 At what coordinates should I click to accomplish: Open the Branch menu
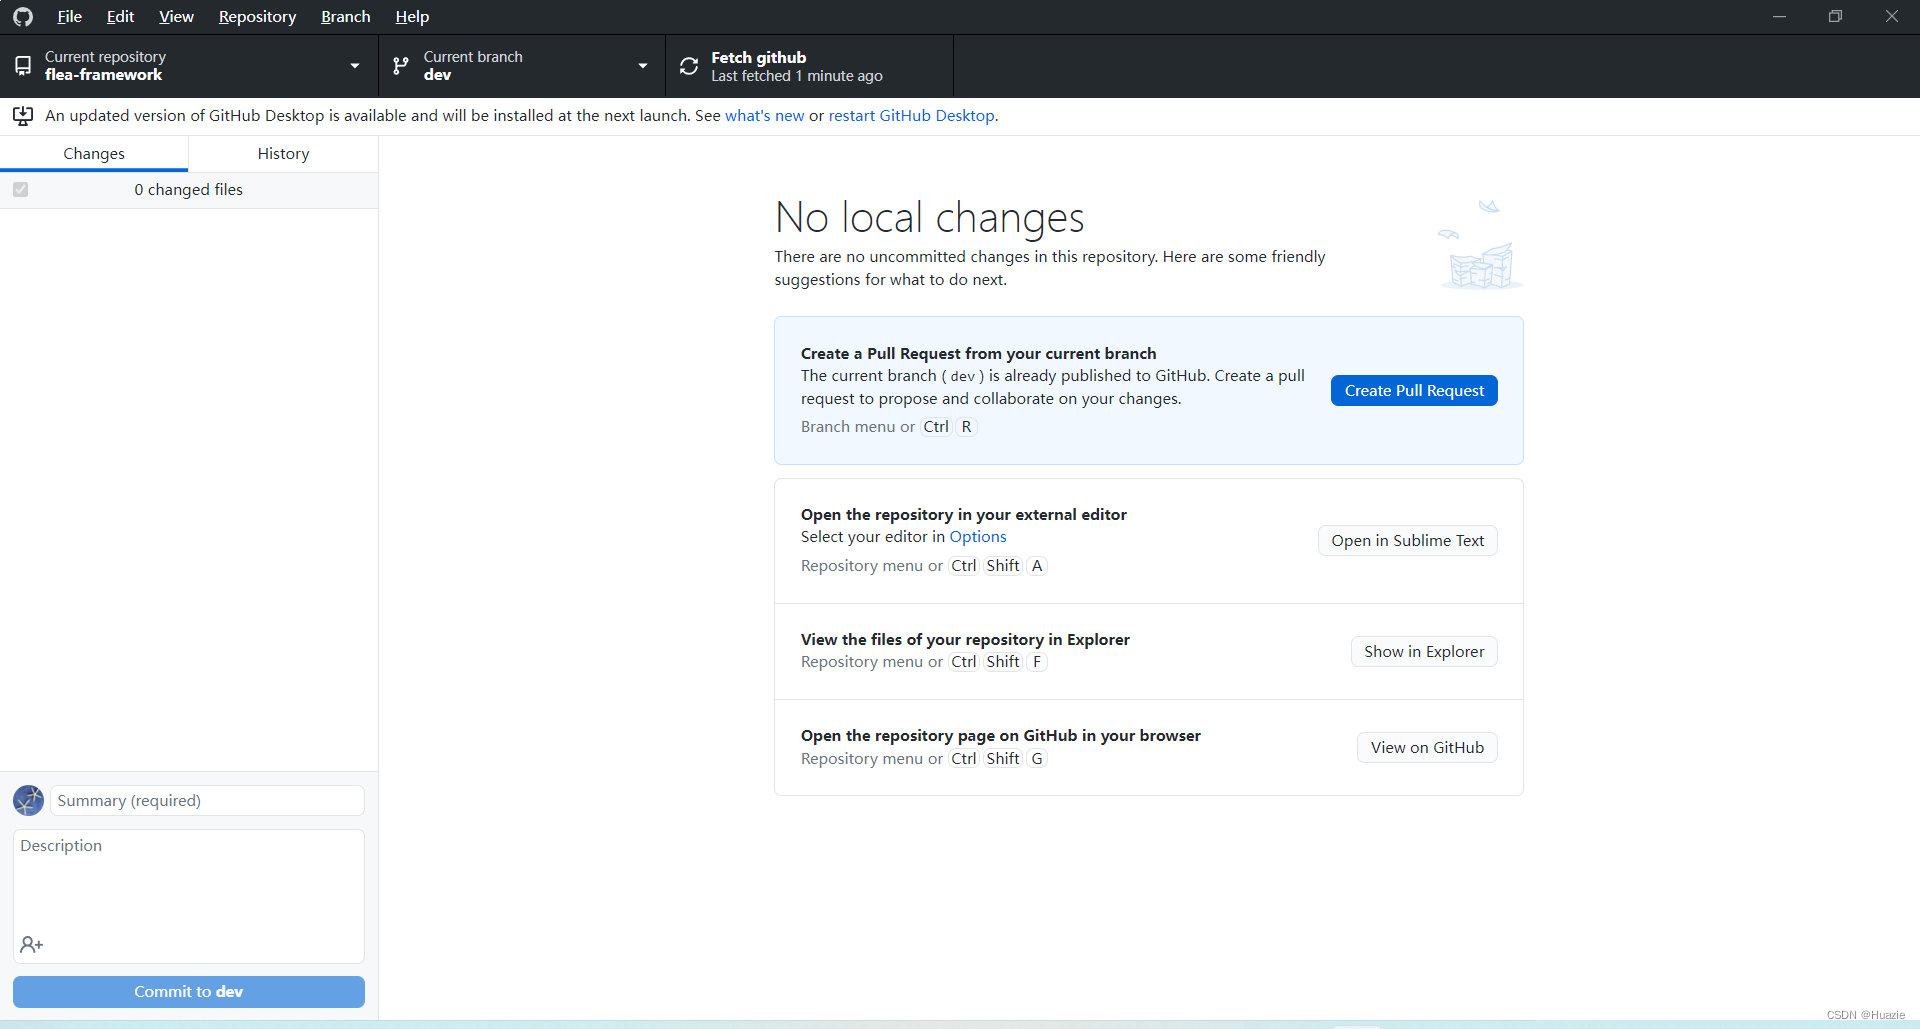(345, 17)
